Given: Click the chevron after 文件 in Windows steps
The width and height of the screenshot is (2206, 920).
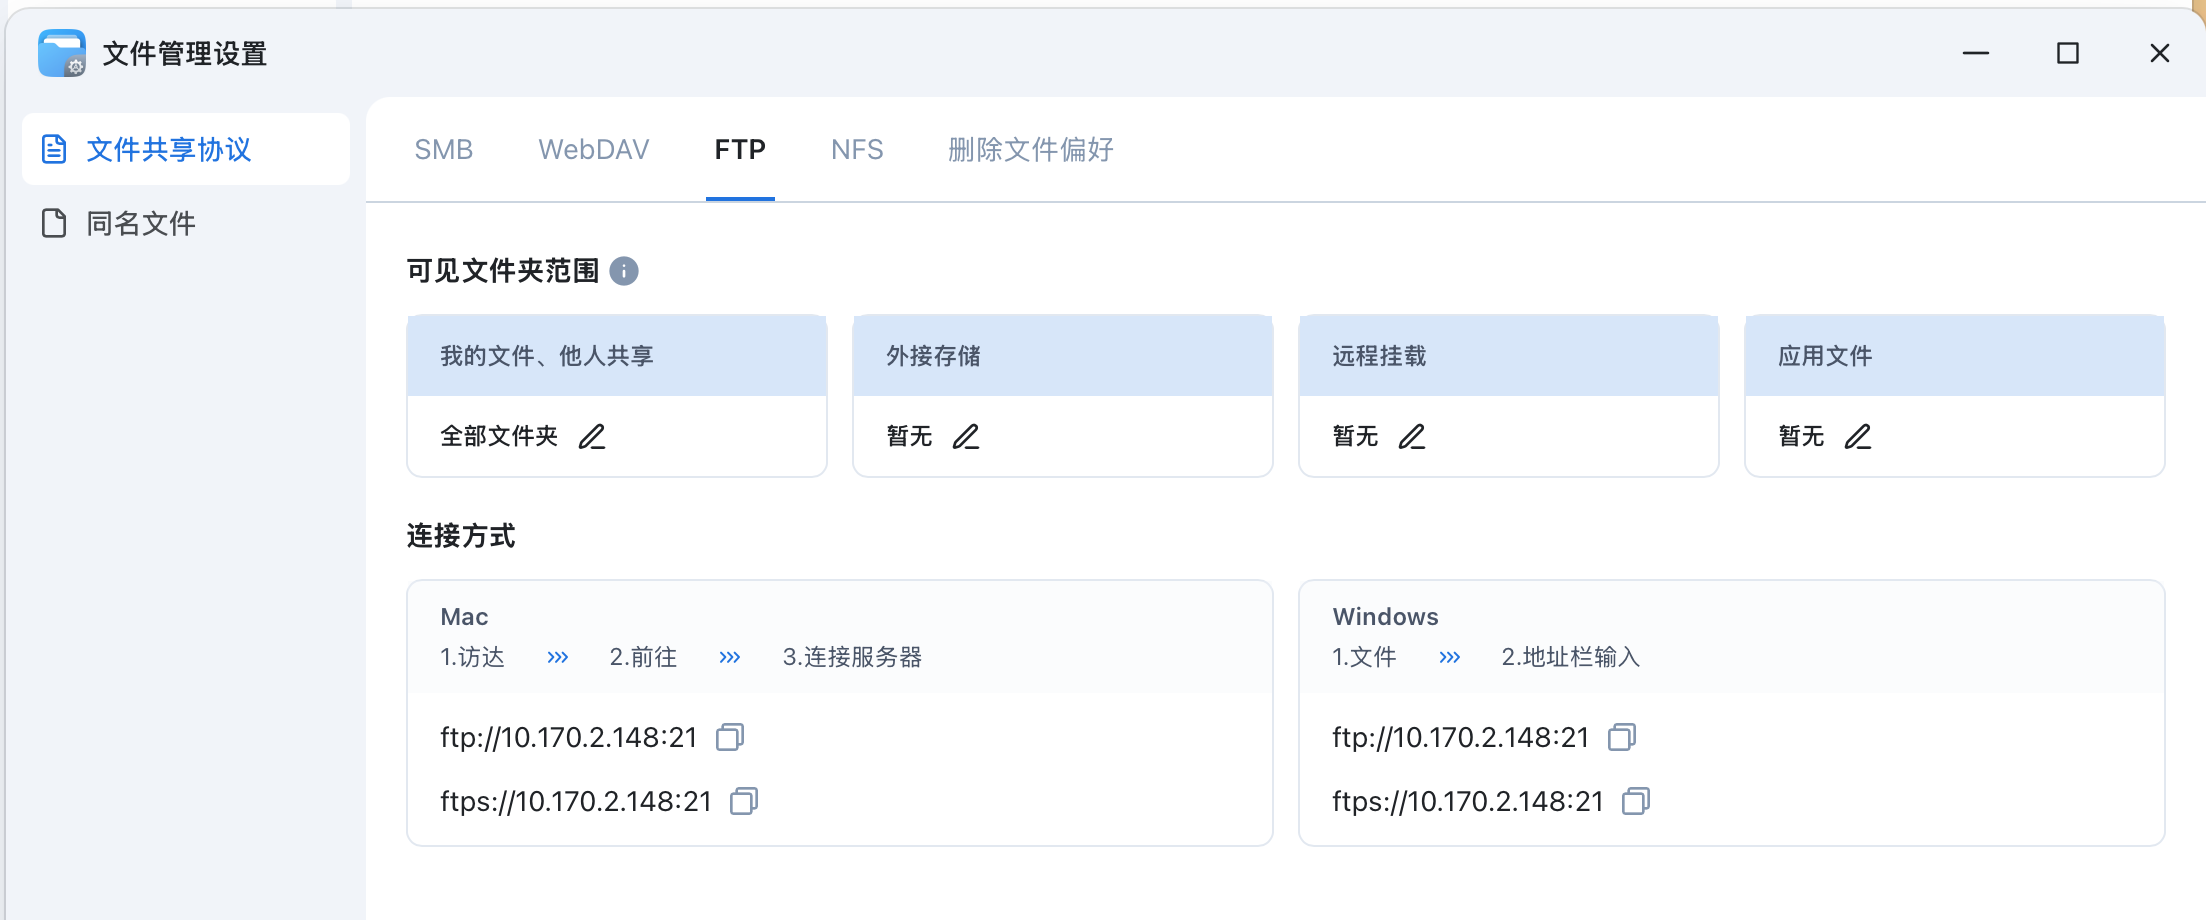Looking at the screenshot, I should [x=1448, y=657].
